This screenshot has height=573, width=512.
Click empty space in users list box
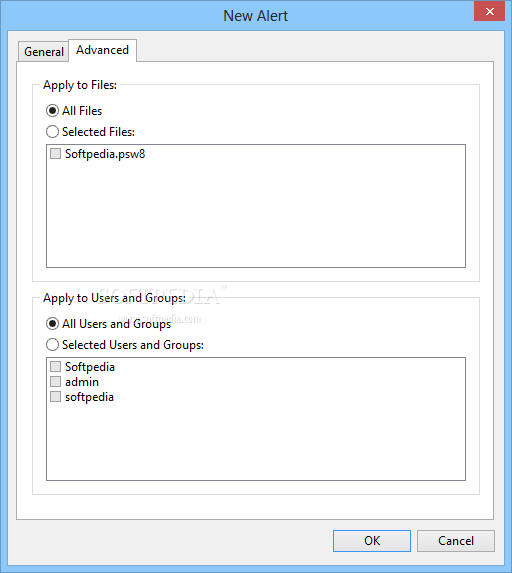(256, 442)
